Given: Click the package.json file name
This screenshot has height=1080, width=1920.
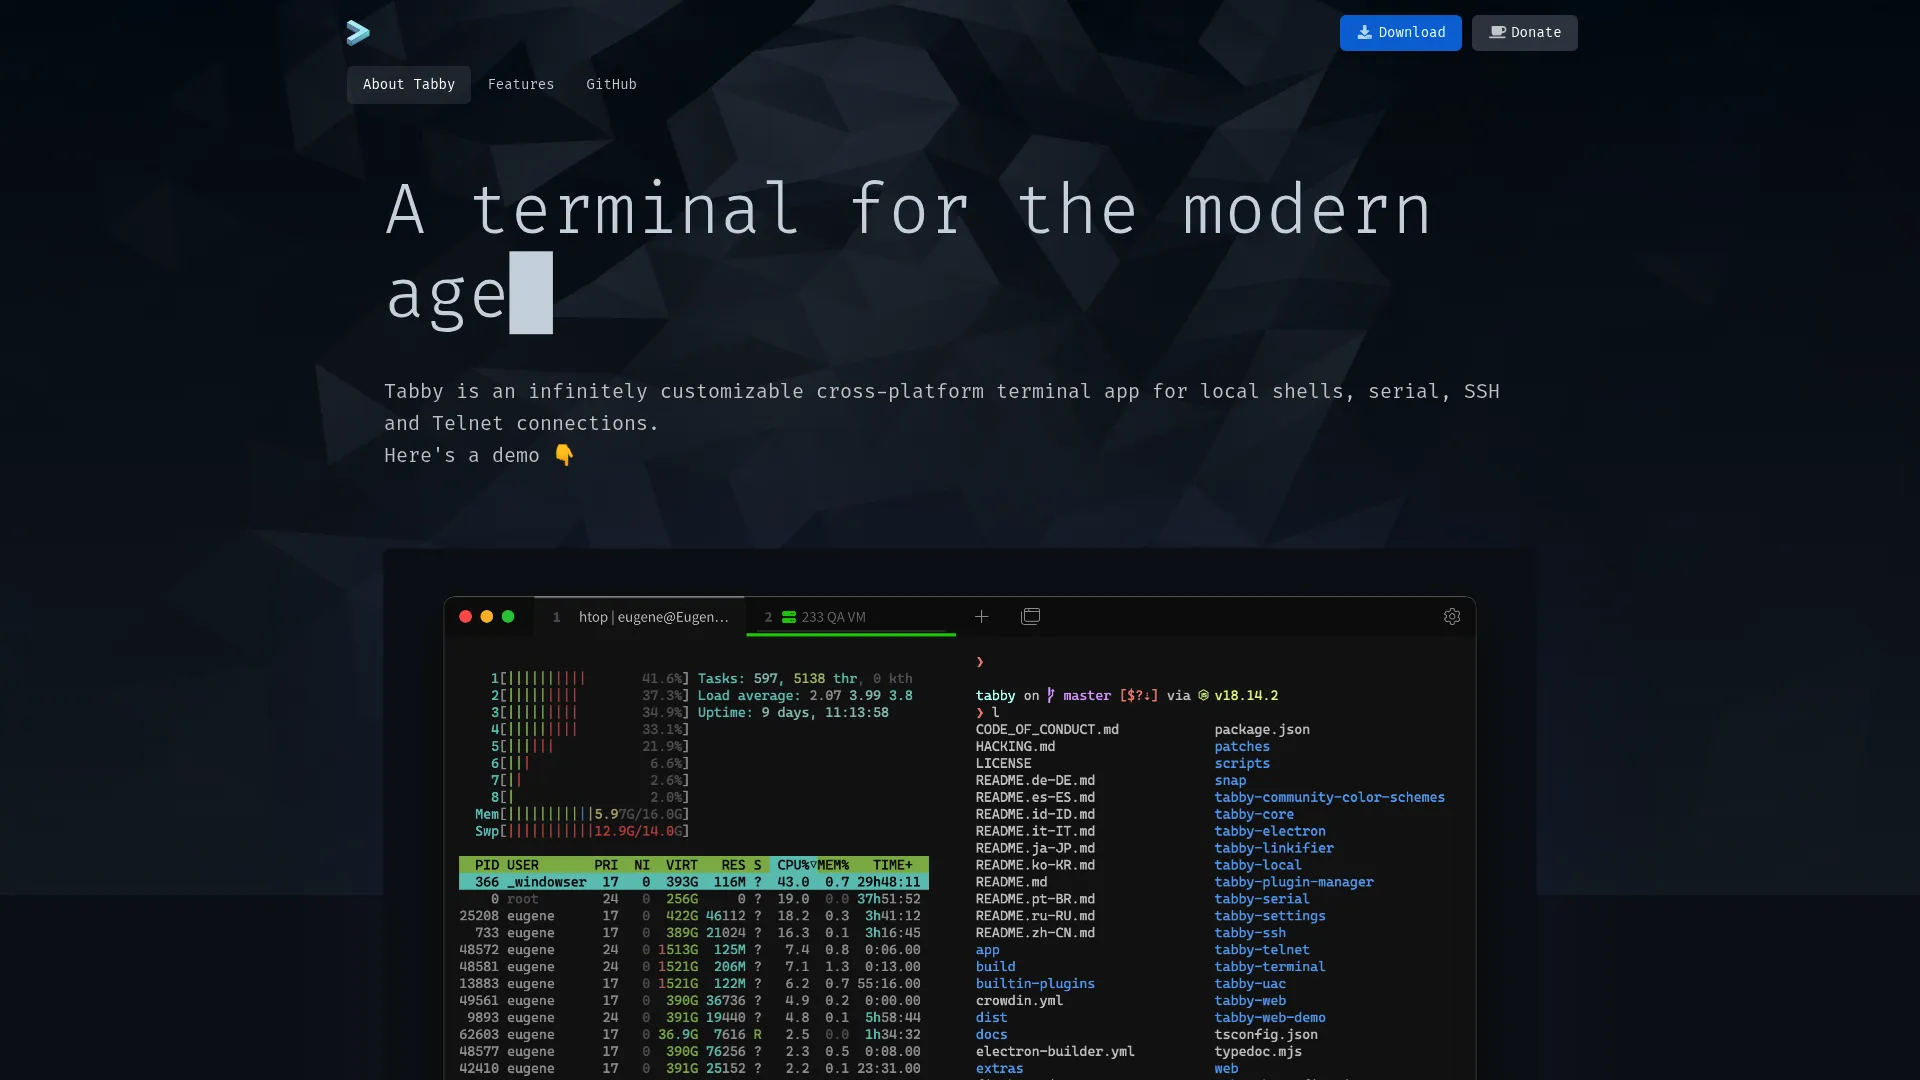Looking at the screenshot, I should (1262, 730).
